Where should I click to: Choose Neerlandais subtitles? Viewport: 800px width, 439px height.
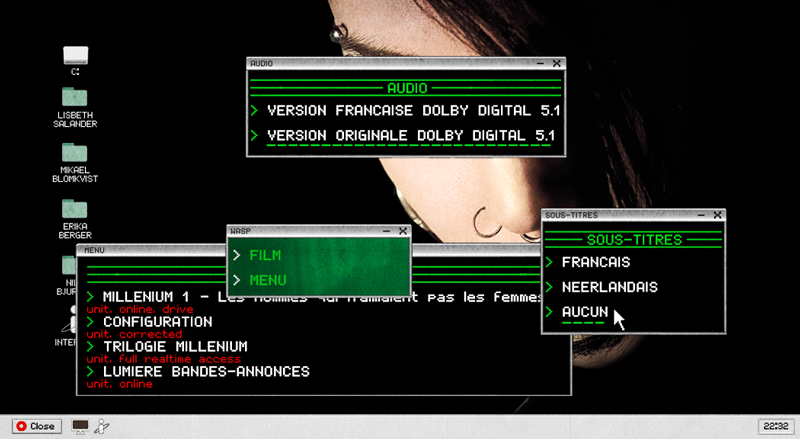[x=609, y=287]
